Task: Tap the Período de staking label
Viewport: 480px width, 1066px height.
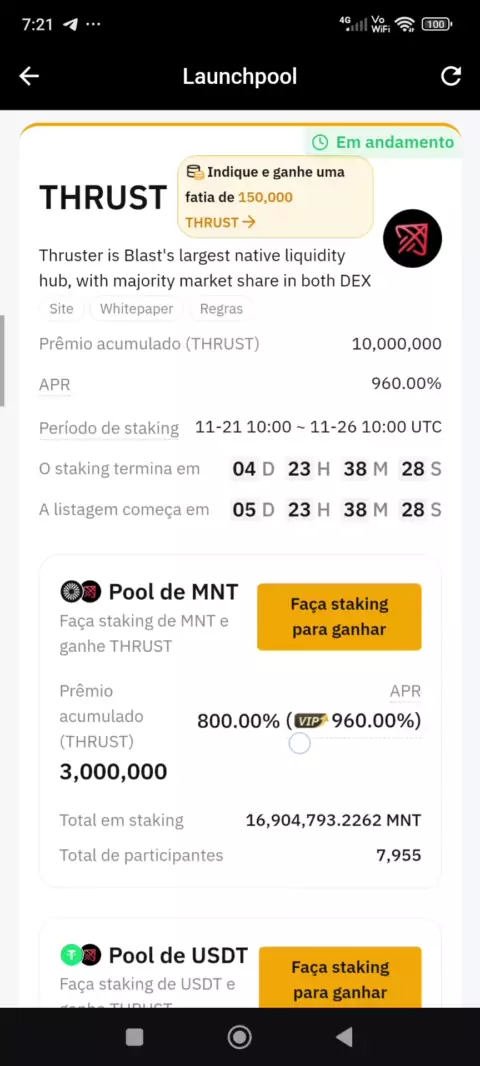Action: tap(109, 428)
